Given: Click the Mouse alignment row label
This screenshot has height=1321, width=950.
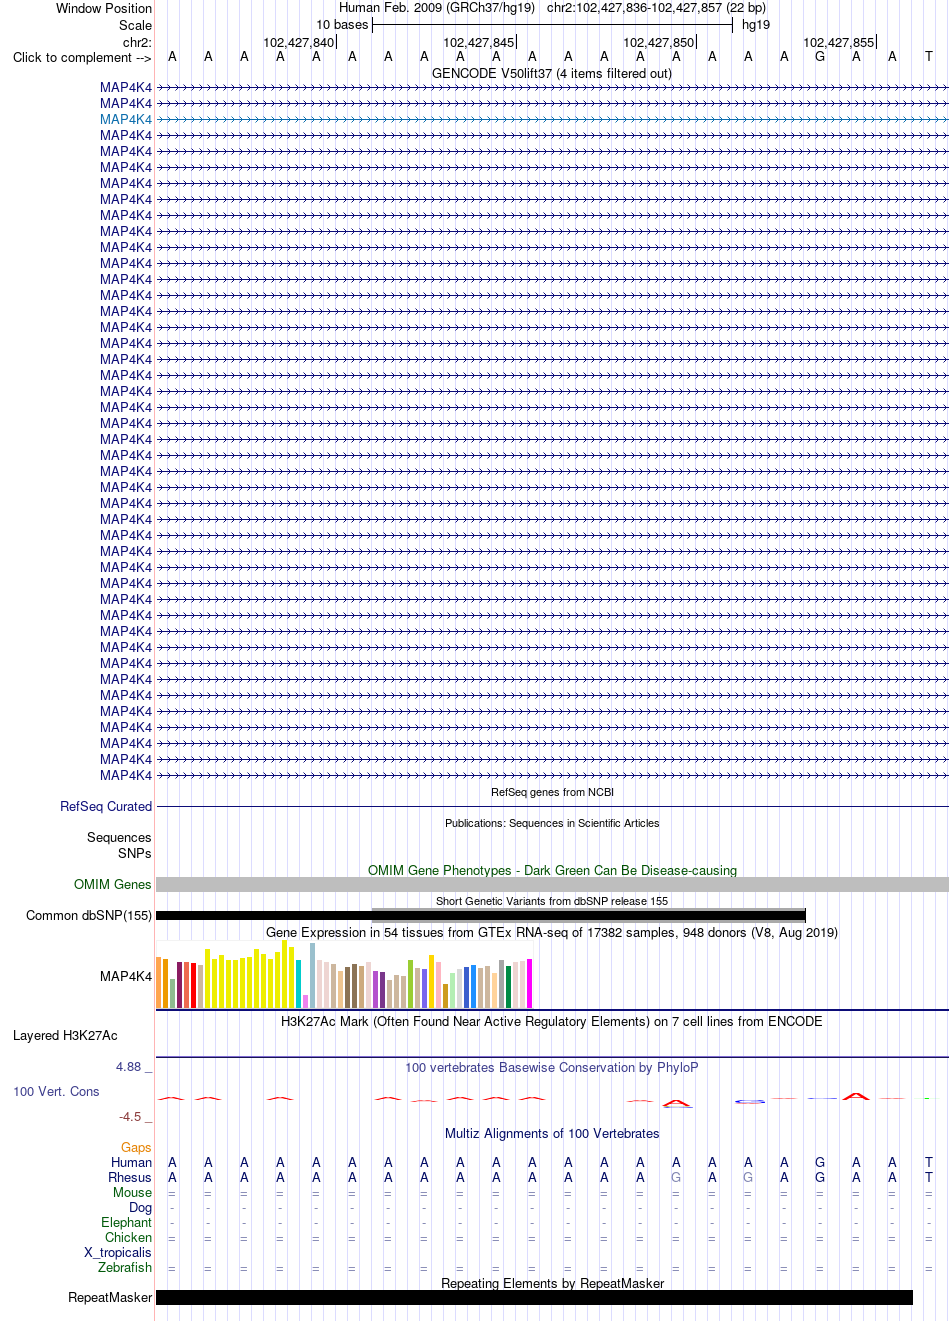Looking at the screenshot, I should pos(132,1192).
